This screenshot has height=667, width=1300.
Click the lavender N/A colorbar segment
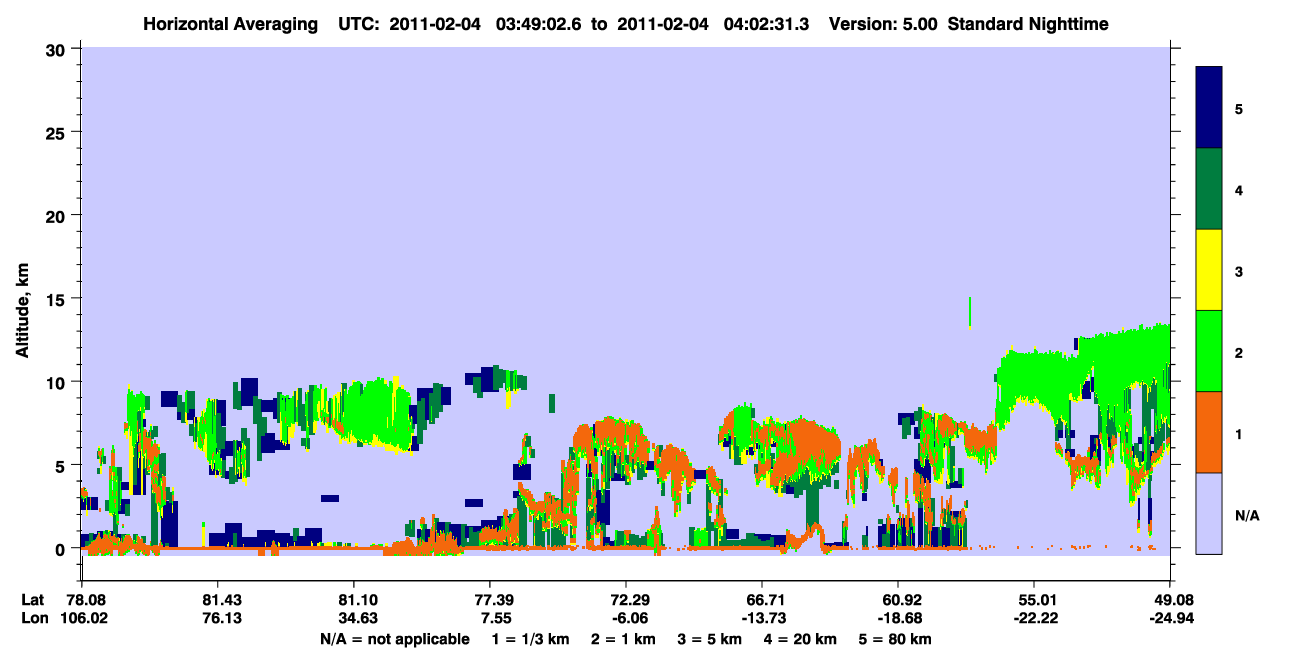(x=1210, y=512)
